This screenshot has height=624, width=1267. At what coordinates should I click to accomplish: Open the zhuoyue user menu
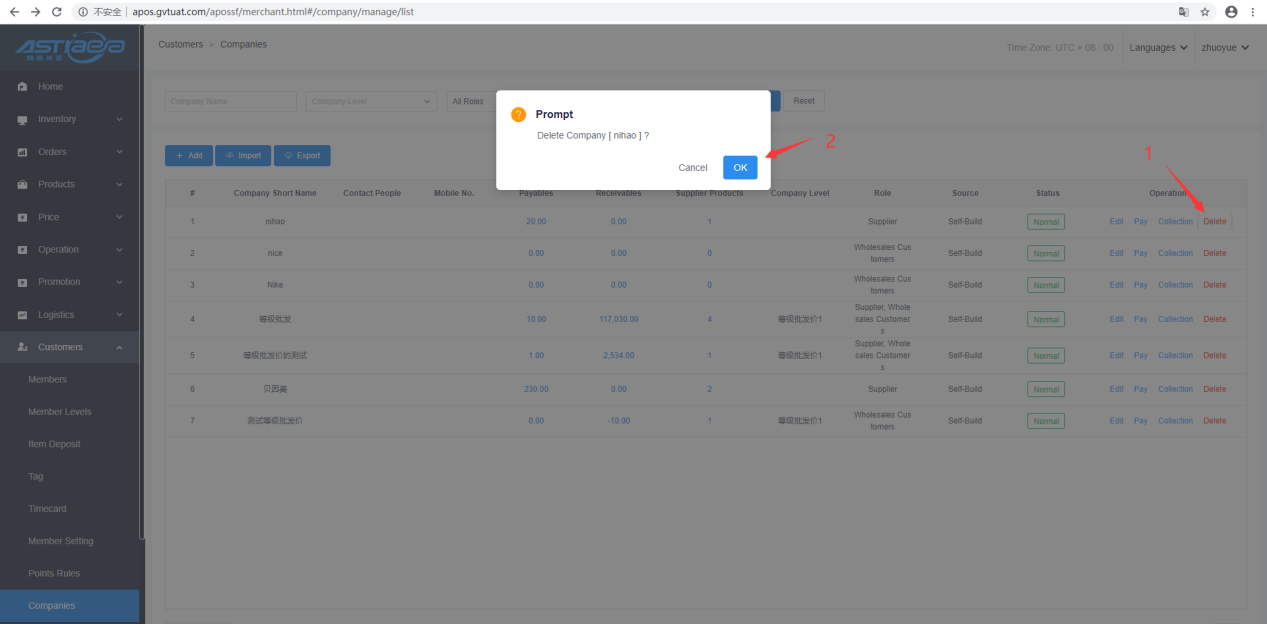click(1225, 47)
